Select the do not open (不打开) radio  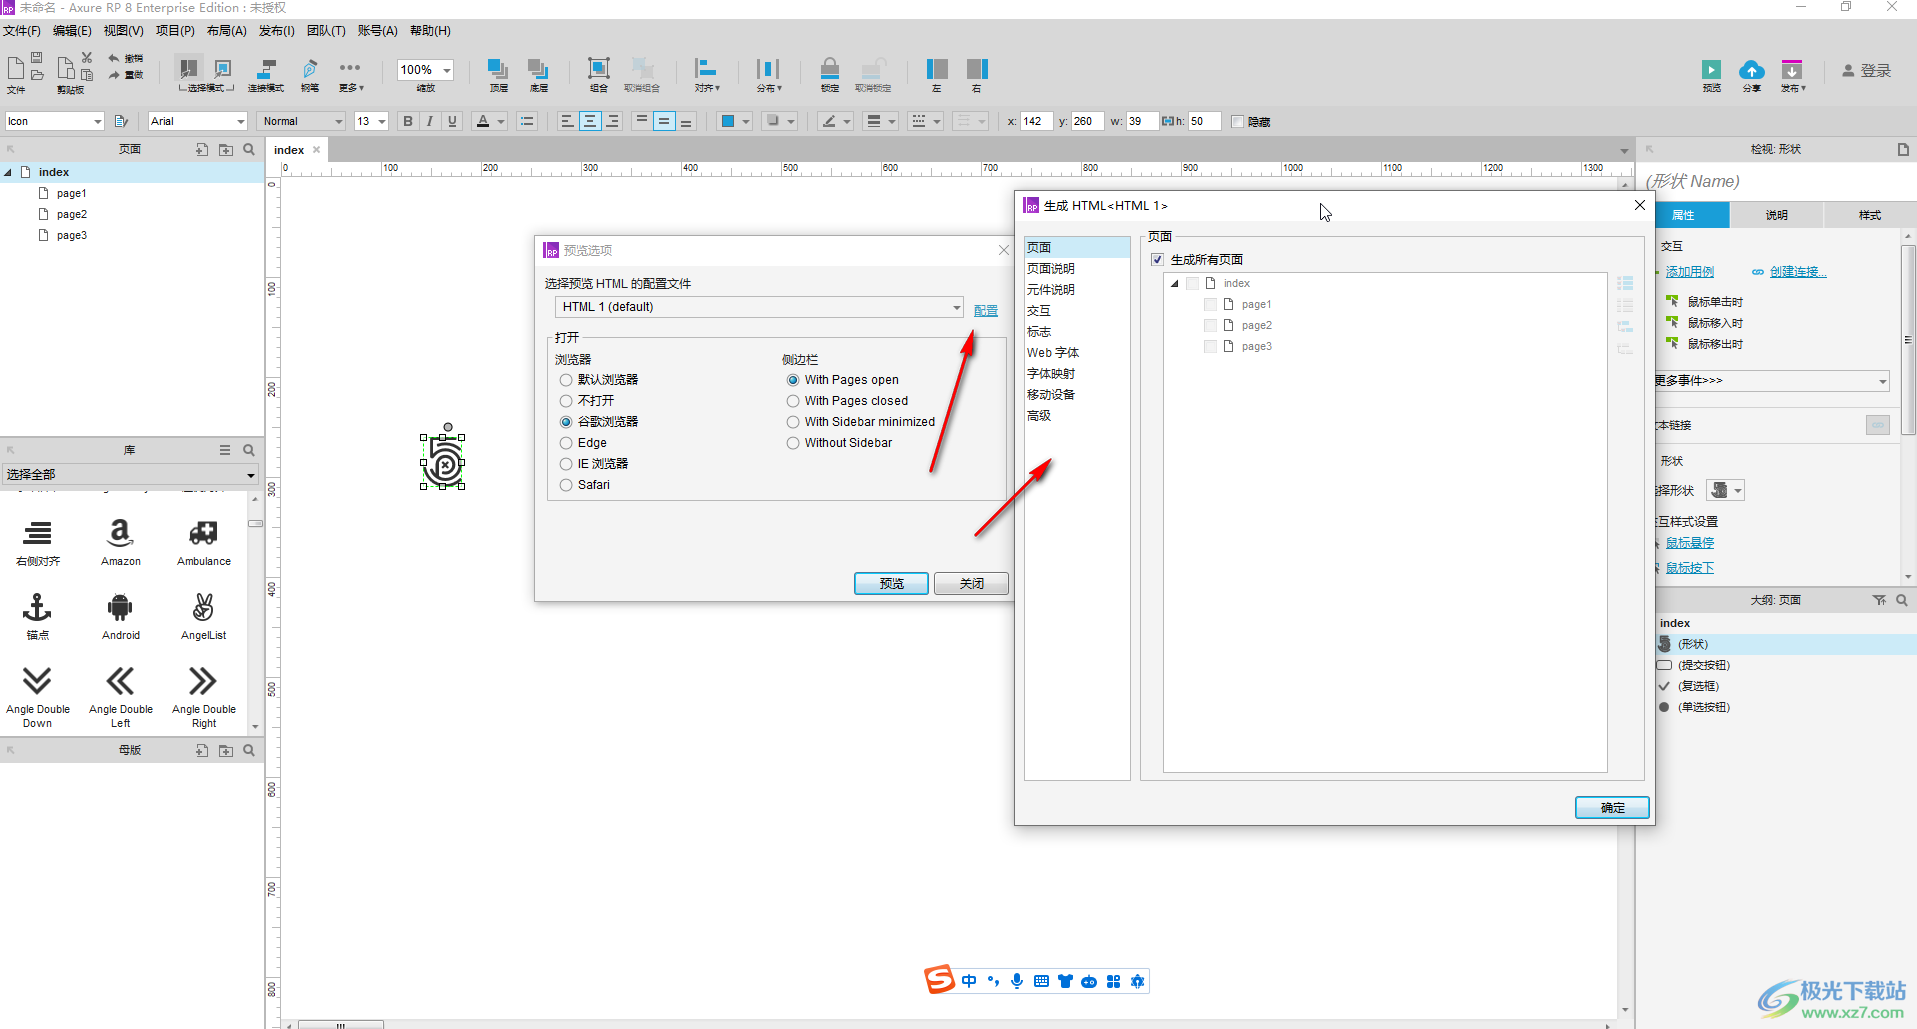click(x=566, y=401)
